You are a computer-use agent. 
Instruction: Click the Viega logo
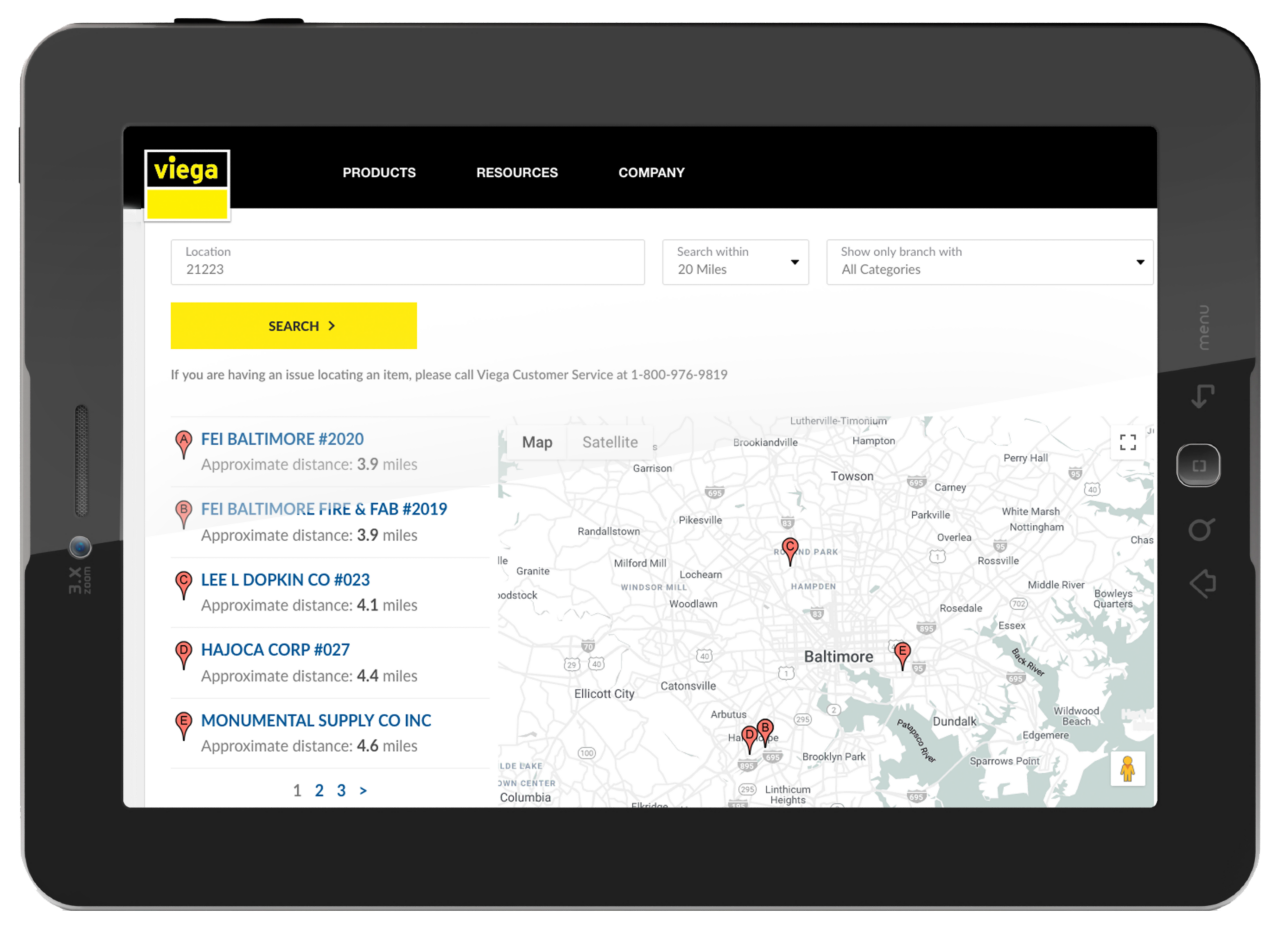point(187,184)
